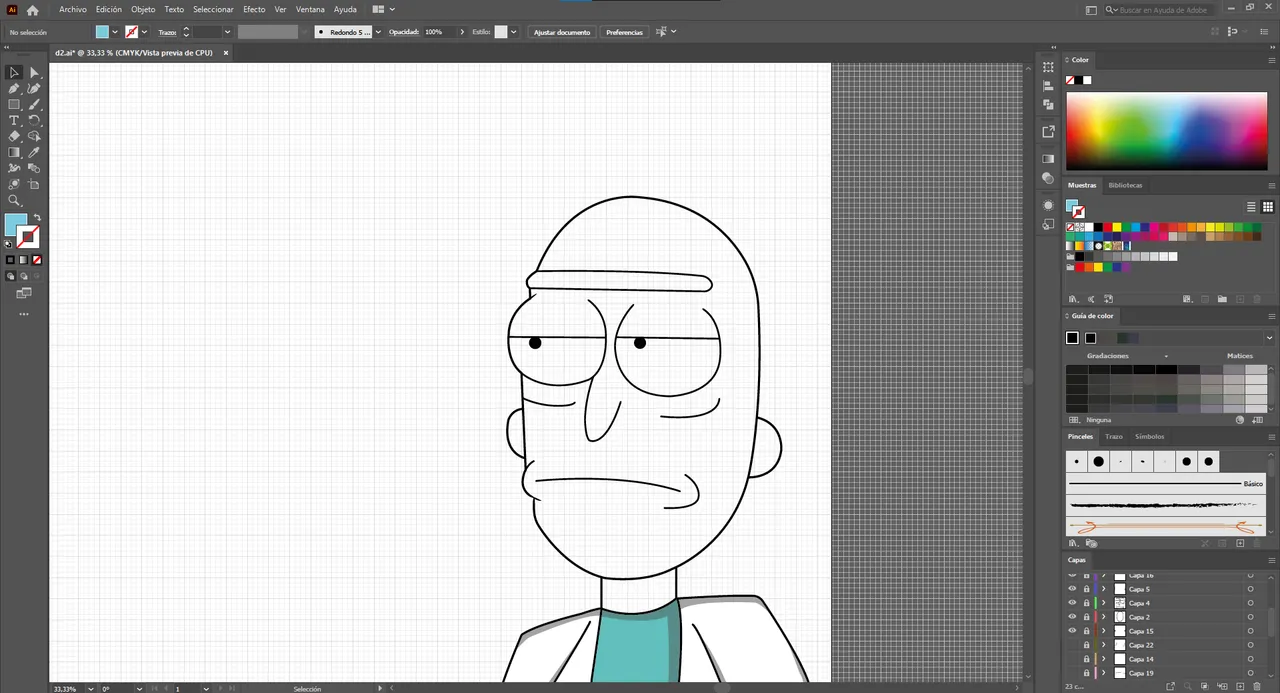Open the Efecto menu
Screen dimensions: 1280x693
(x=254, y=9)
